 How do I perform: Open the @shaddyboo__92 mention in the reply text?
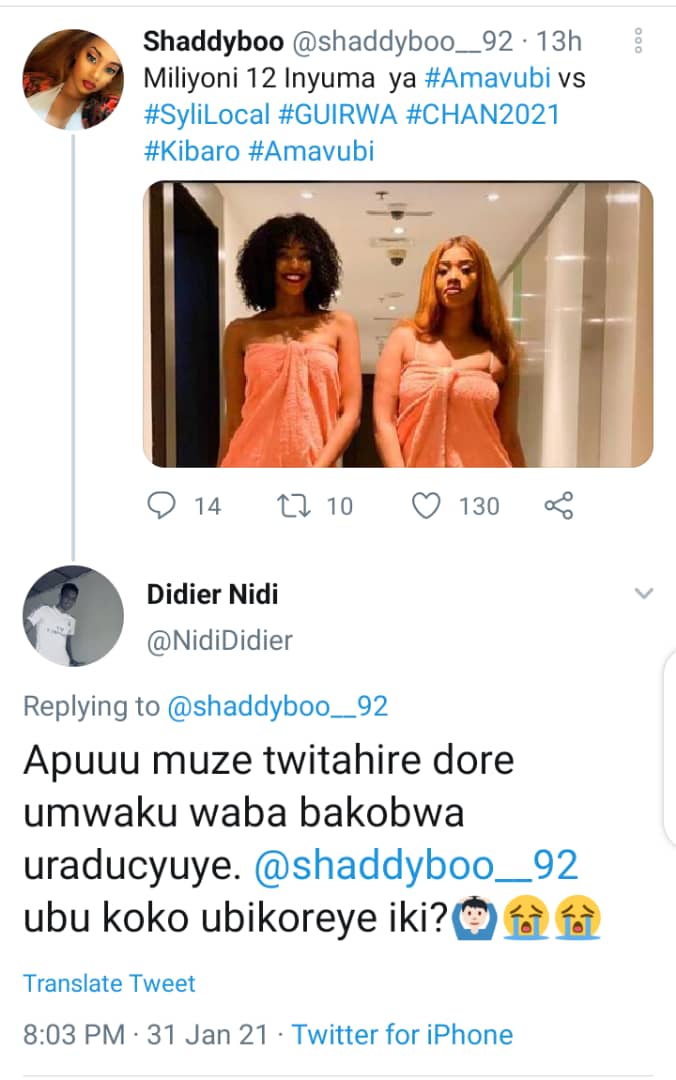[417, 866]
